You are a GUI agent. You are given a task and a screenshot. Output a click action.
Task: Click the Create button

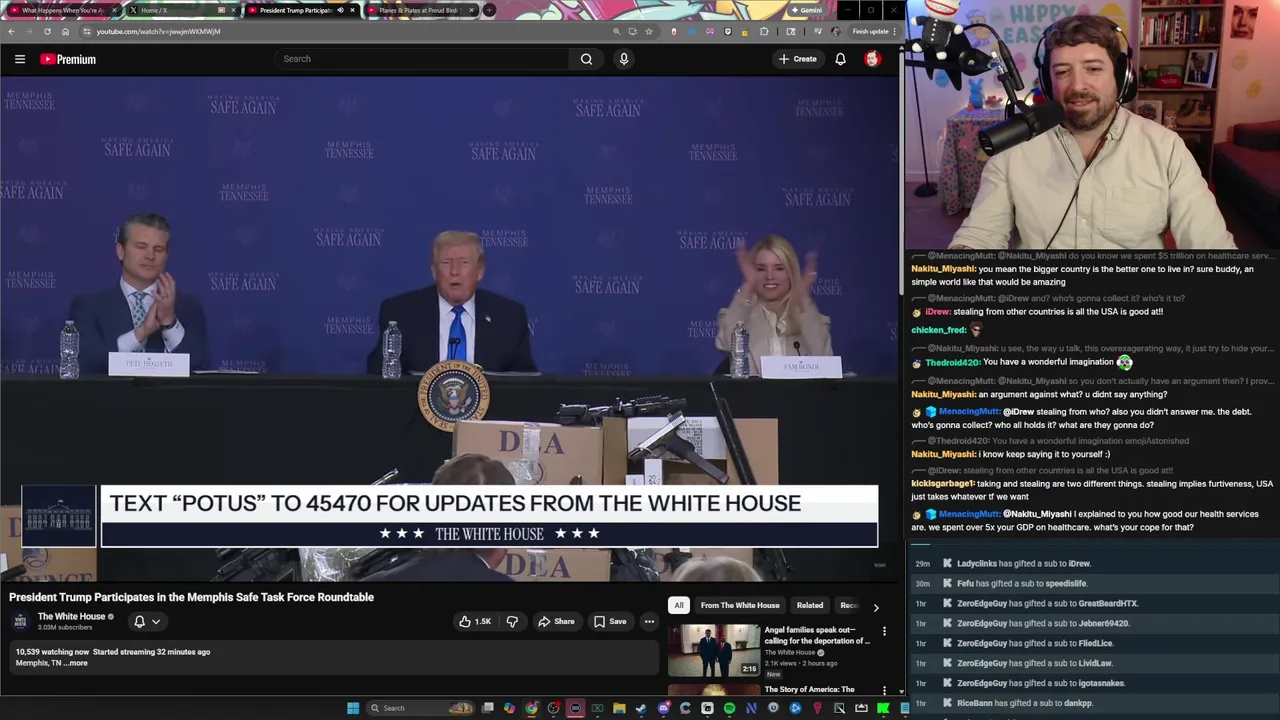coord(798,59)
